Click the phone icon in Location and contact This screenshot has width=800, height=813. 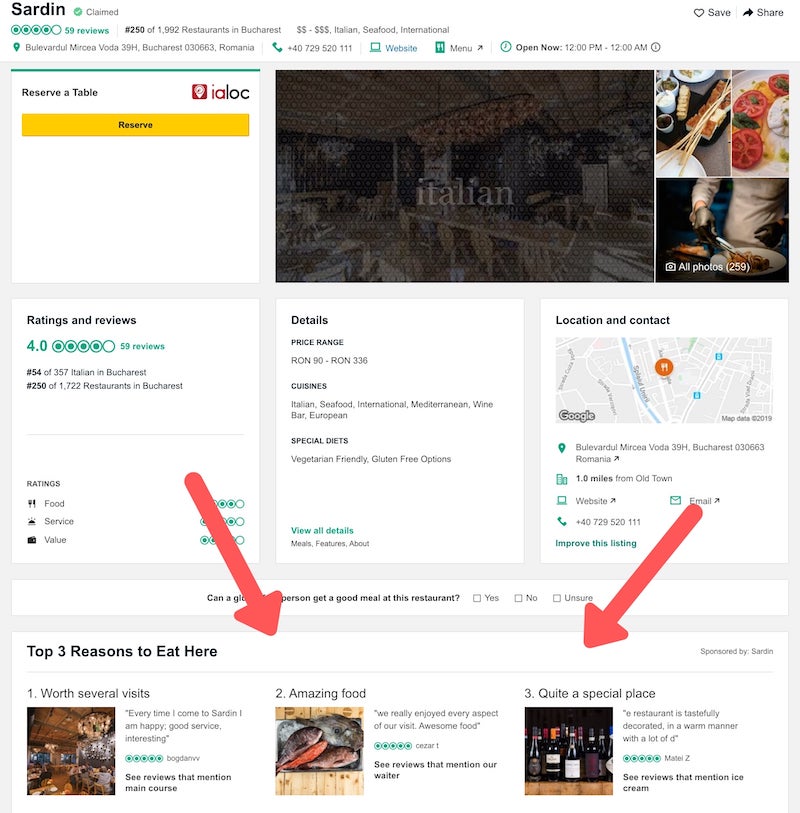click(562, 522)
